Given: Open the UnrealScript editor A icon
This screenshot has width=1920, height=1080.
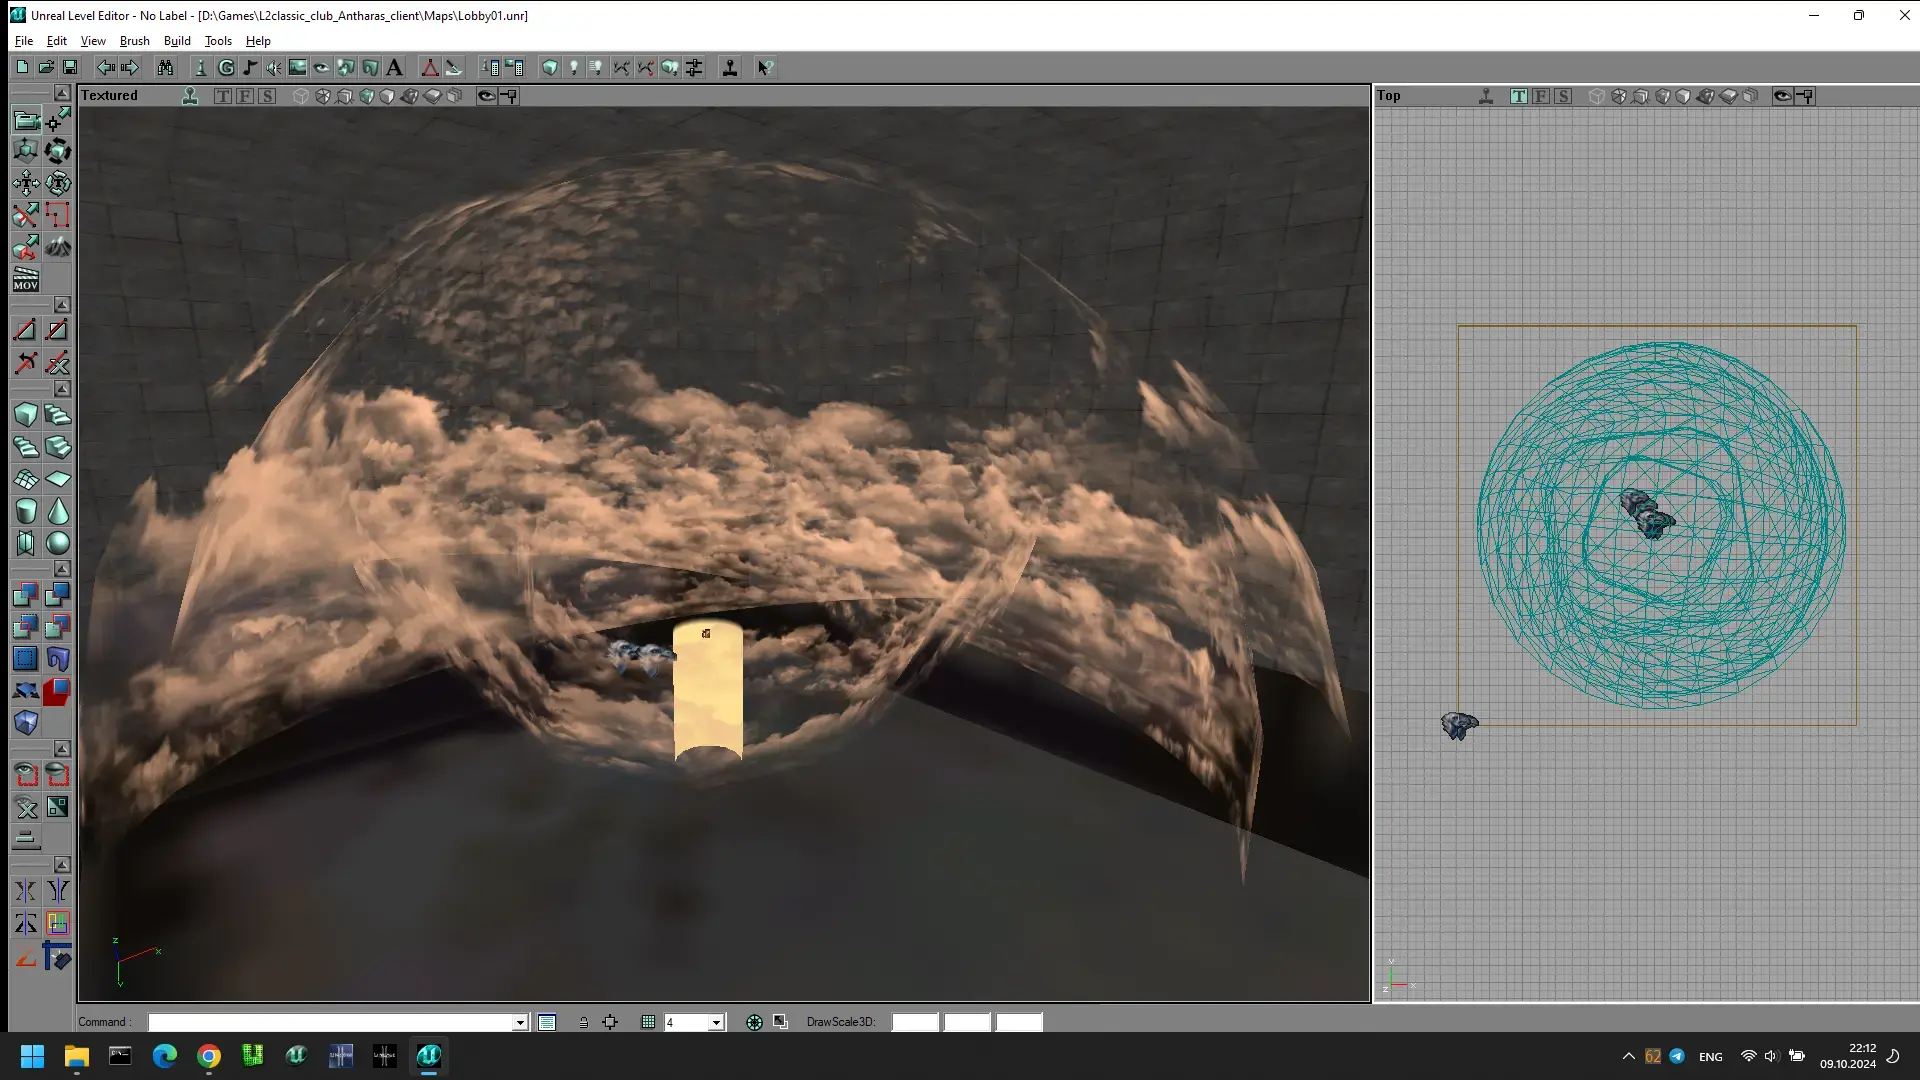Looking at the screenshot, I should click(x=394, y=67).
